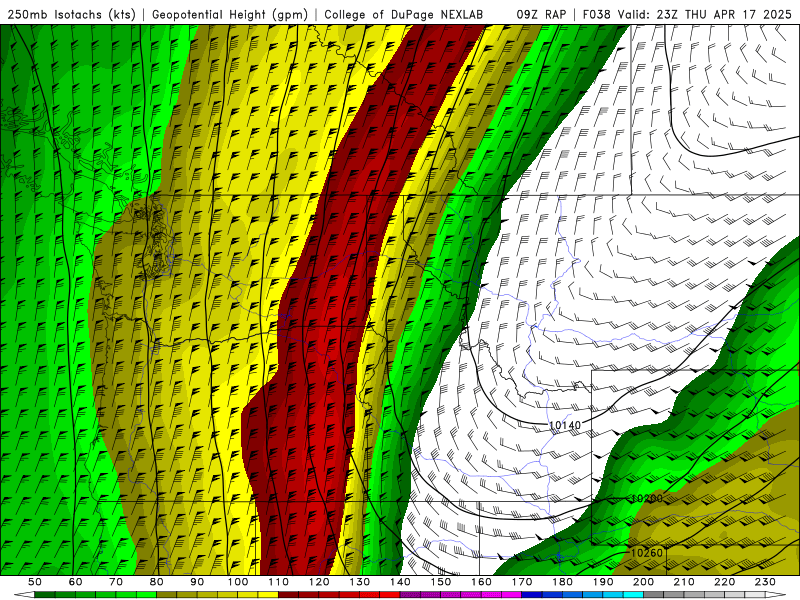Click the magenta color bar band between 150 and 160
The height and width of the screenshot is (600, 800).
pyautogui.click(x=461, y=595)
